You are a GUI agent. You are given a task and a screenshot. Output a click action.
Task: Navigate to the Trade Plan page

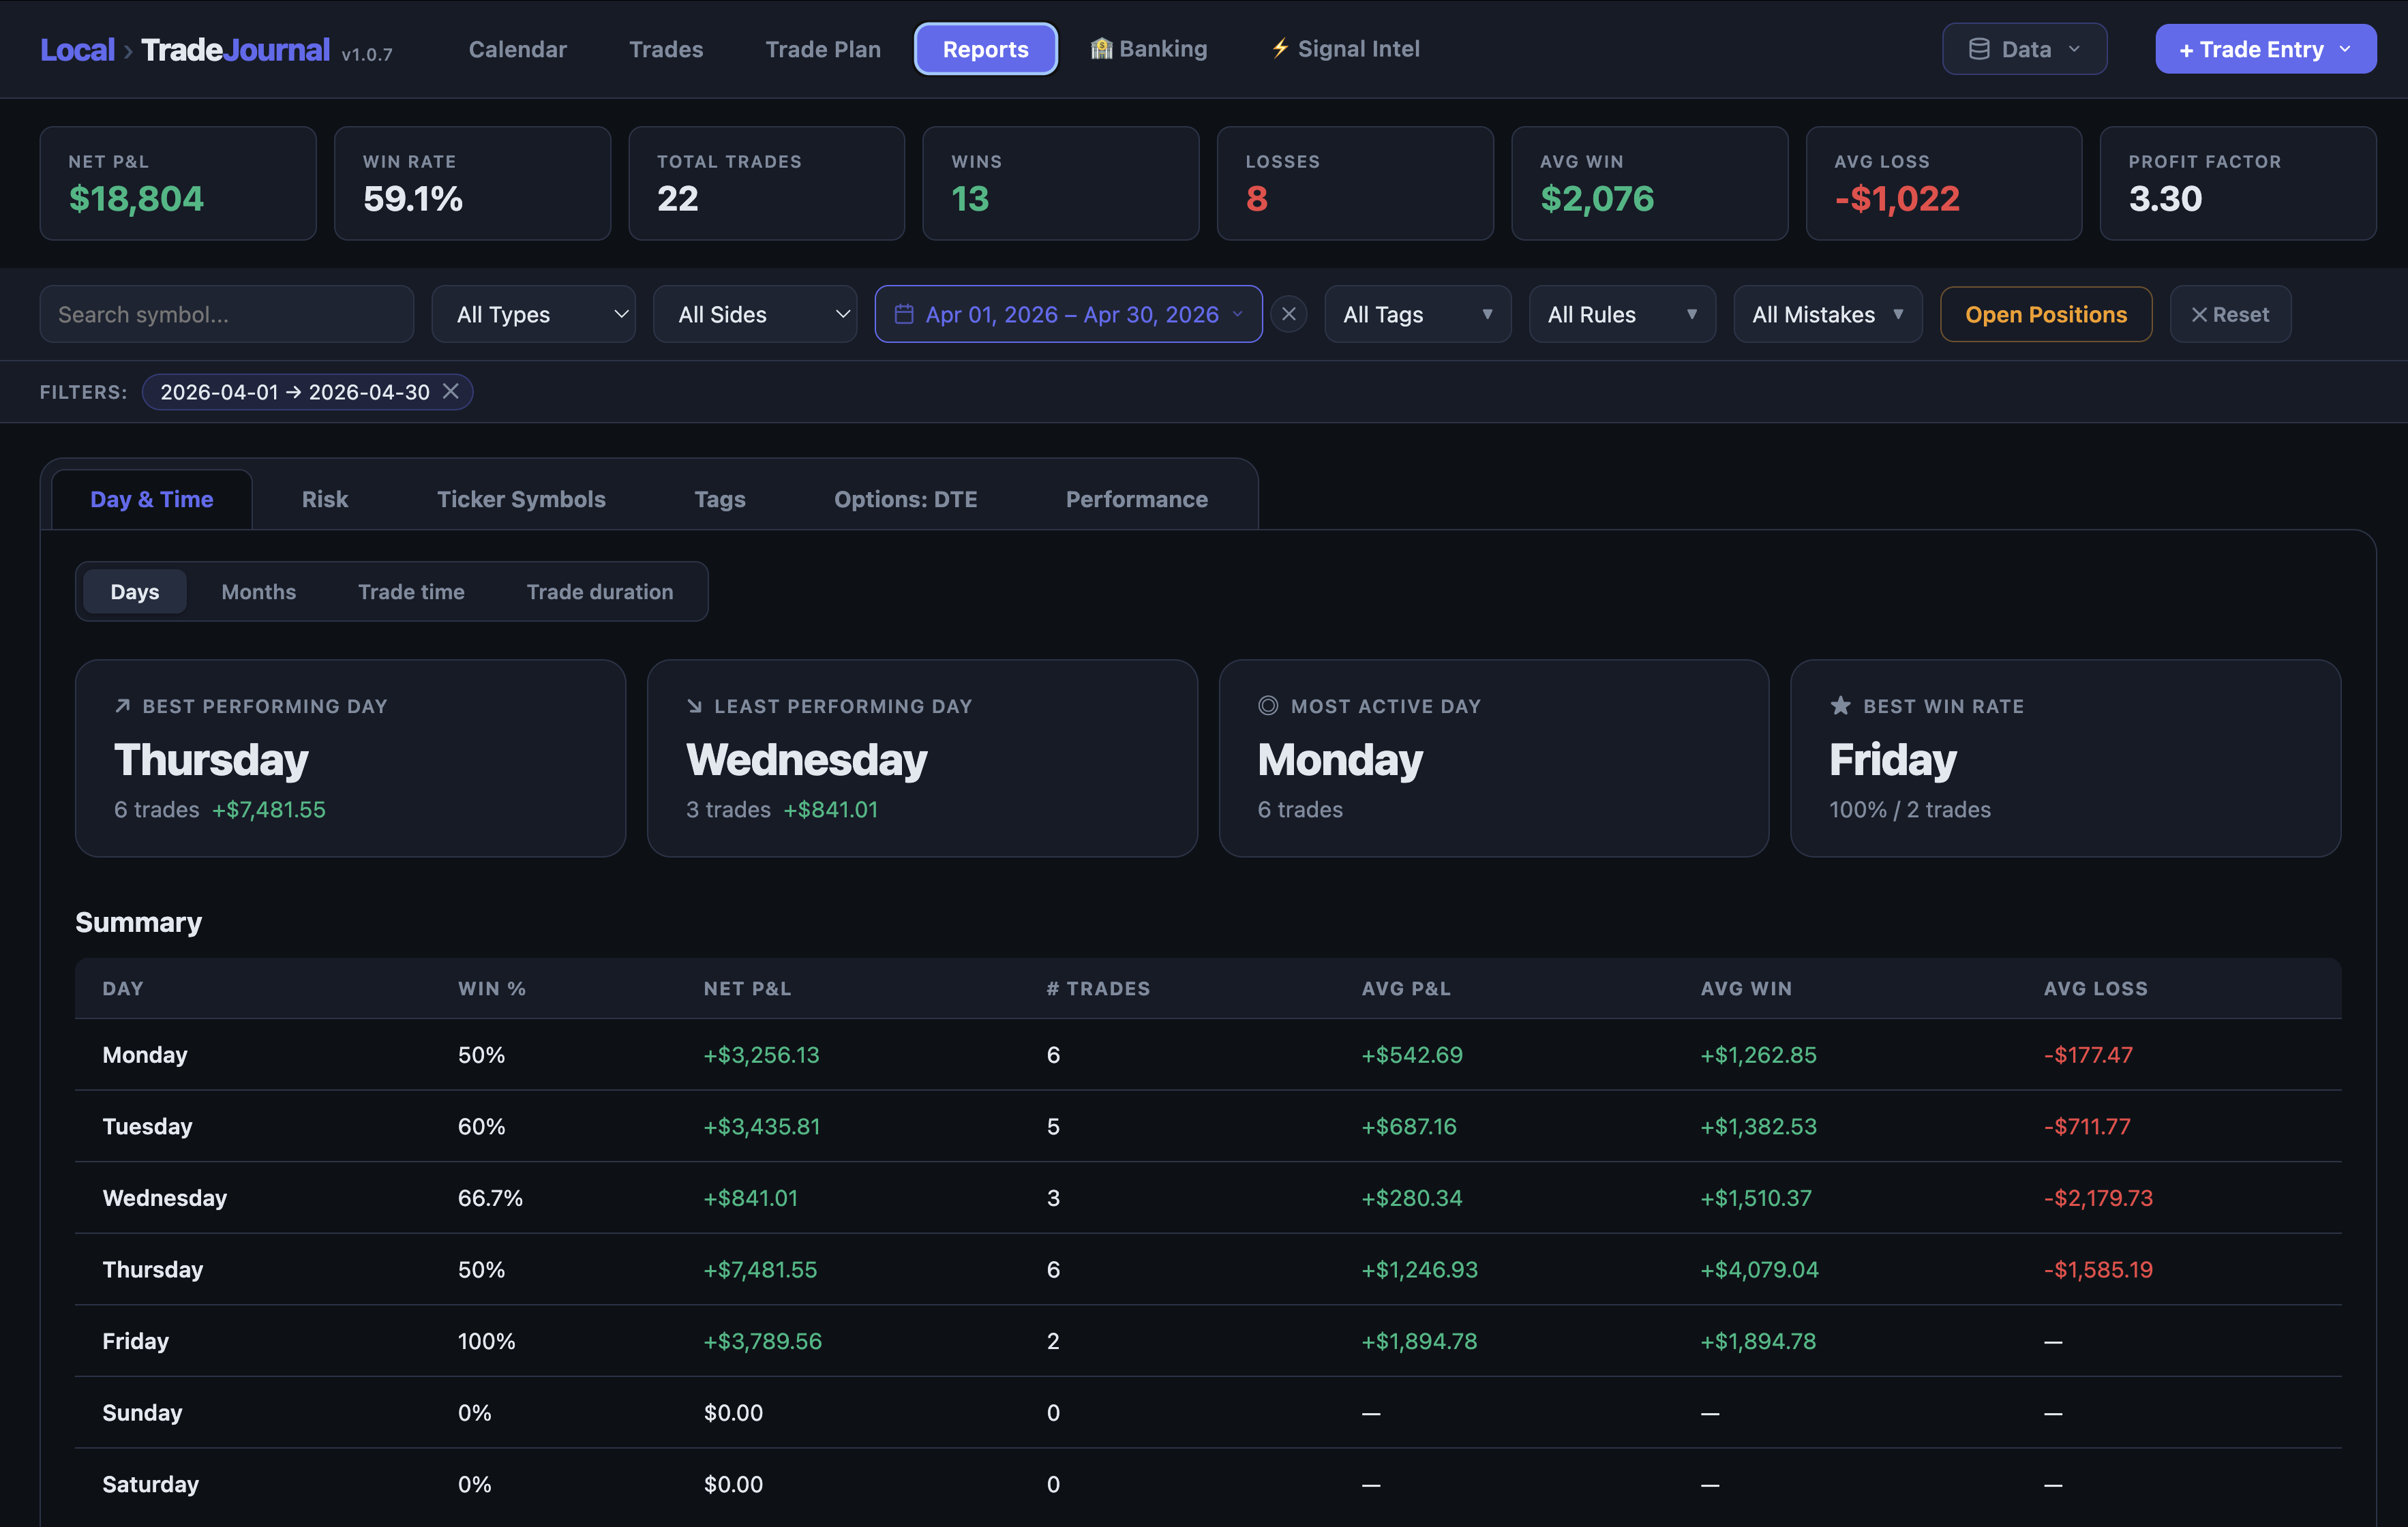tap(823, 48)
